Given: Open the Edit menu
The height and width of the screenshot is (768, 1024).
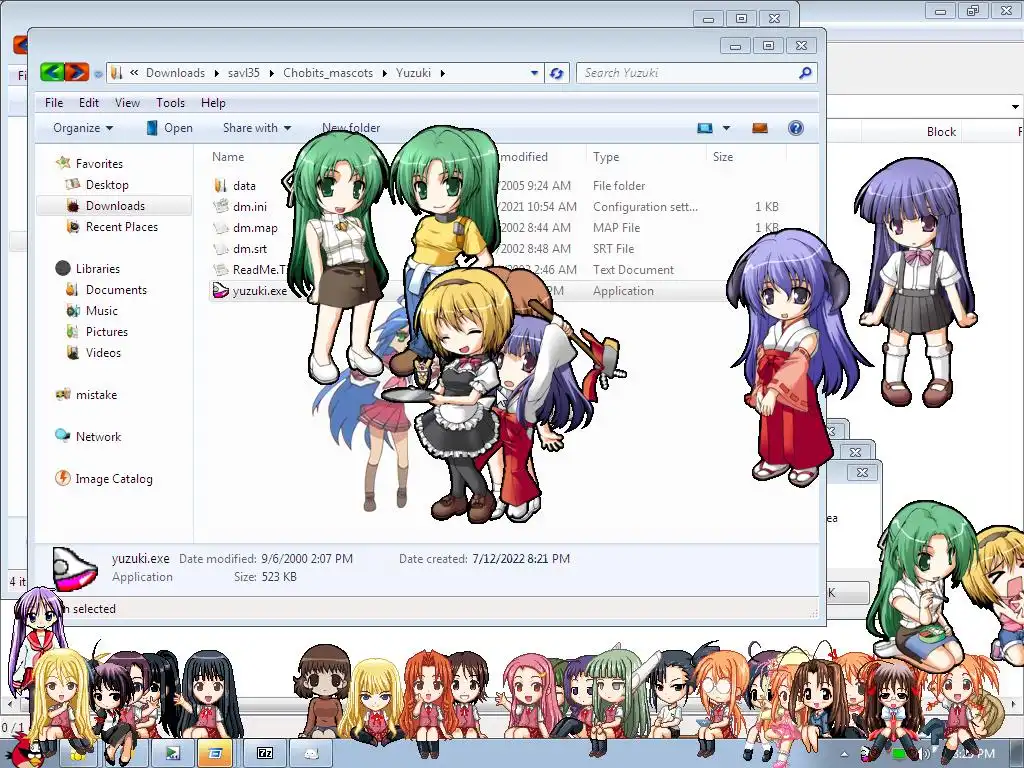Looking at the screenshot, I should pos(89,103).
